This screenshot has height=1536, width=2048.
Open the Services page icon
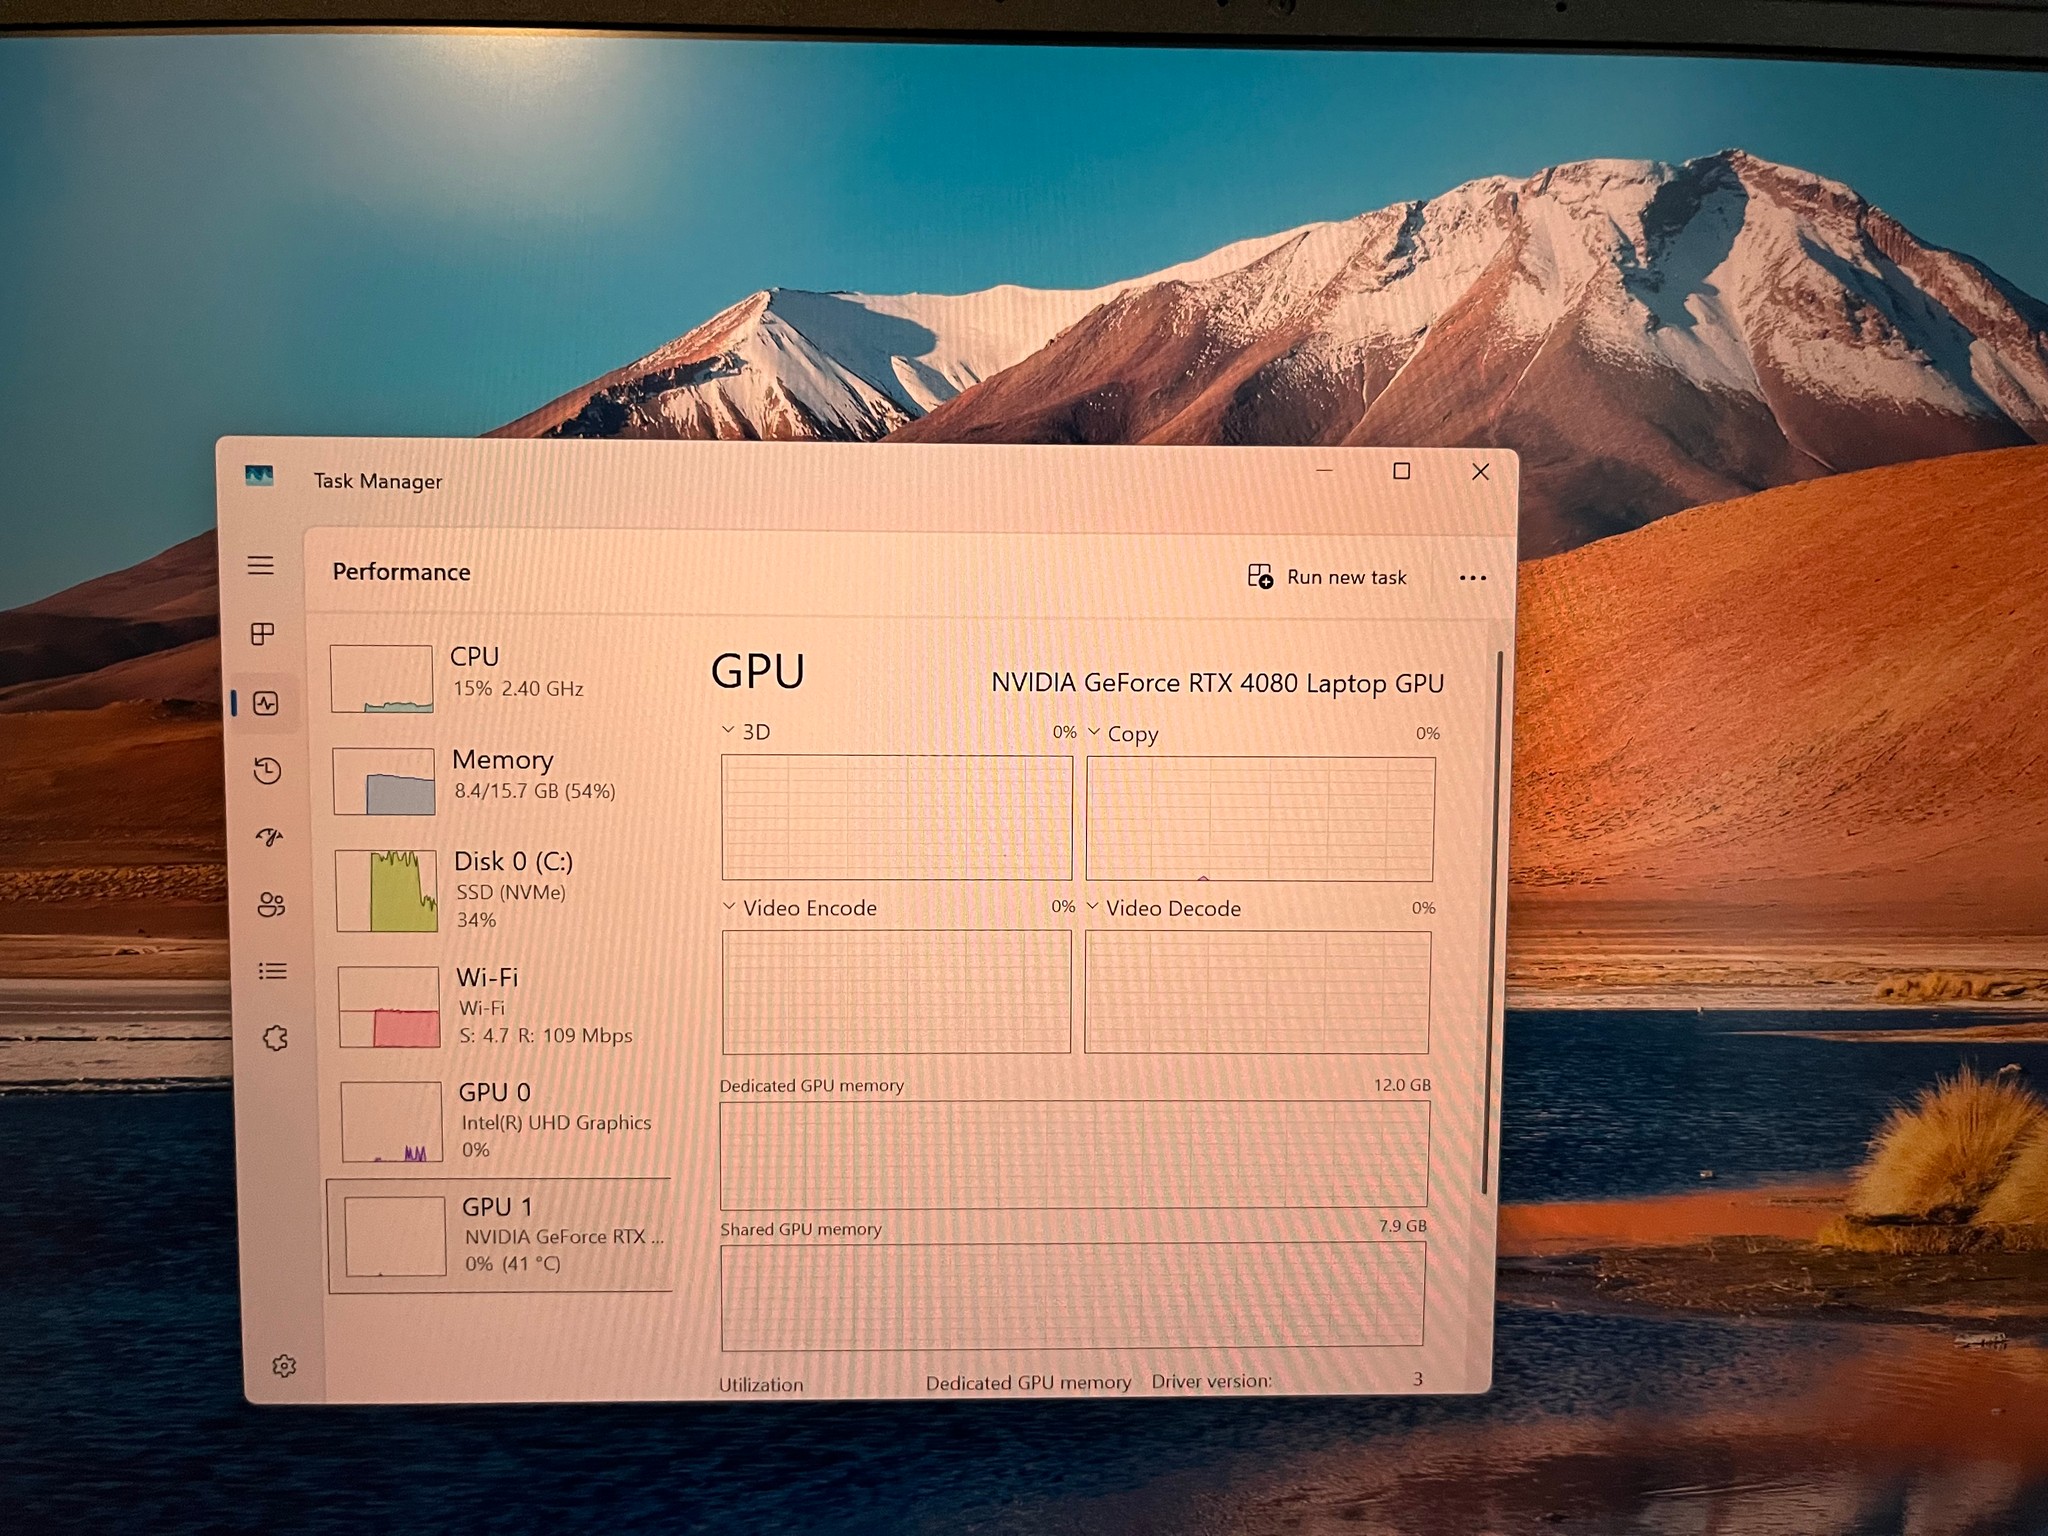click(x=275, y=1038)
